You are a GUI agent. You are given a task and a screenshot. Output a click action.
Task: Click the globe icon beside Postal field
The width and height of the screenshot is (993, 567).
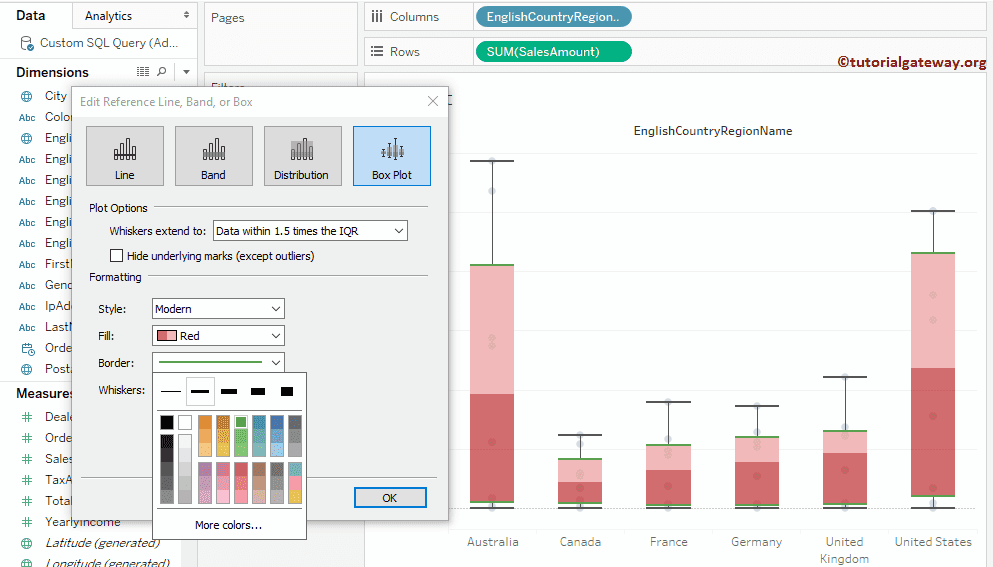coord(27,369)
